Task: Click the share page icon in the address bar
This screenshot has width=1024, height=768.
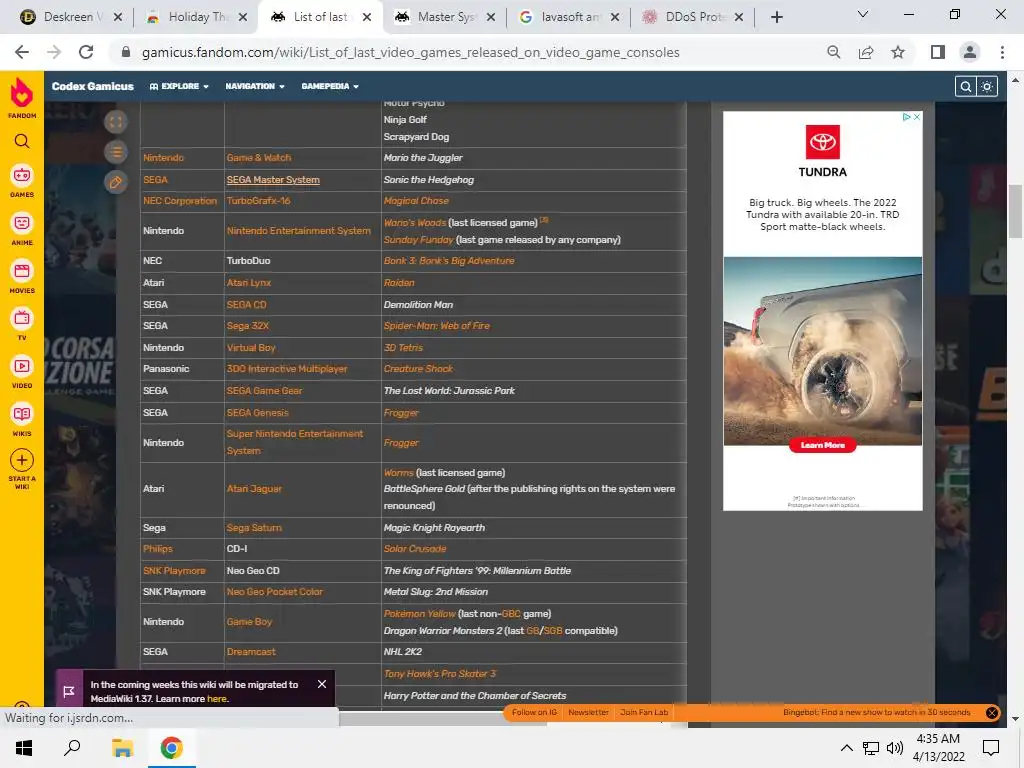Action: (x=866, y=52)
